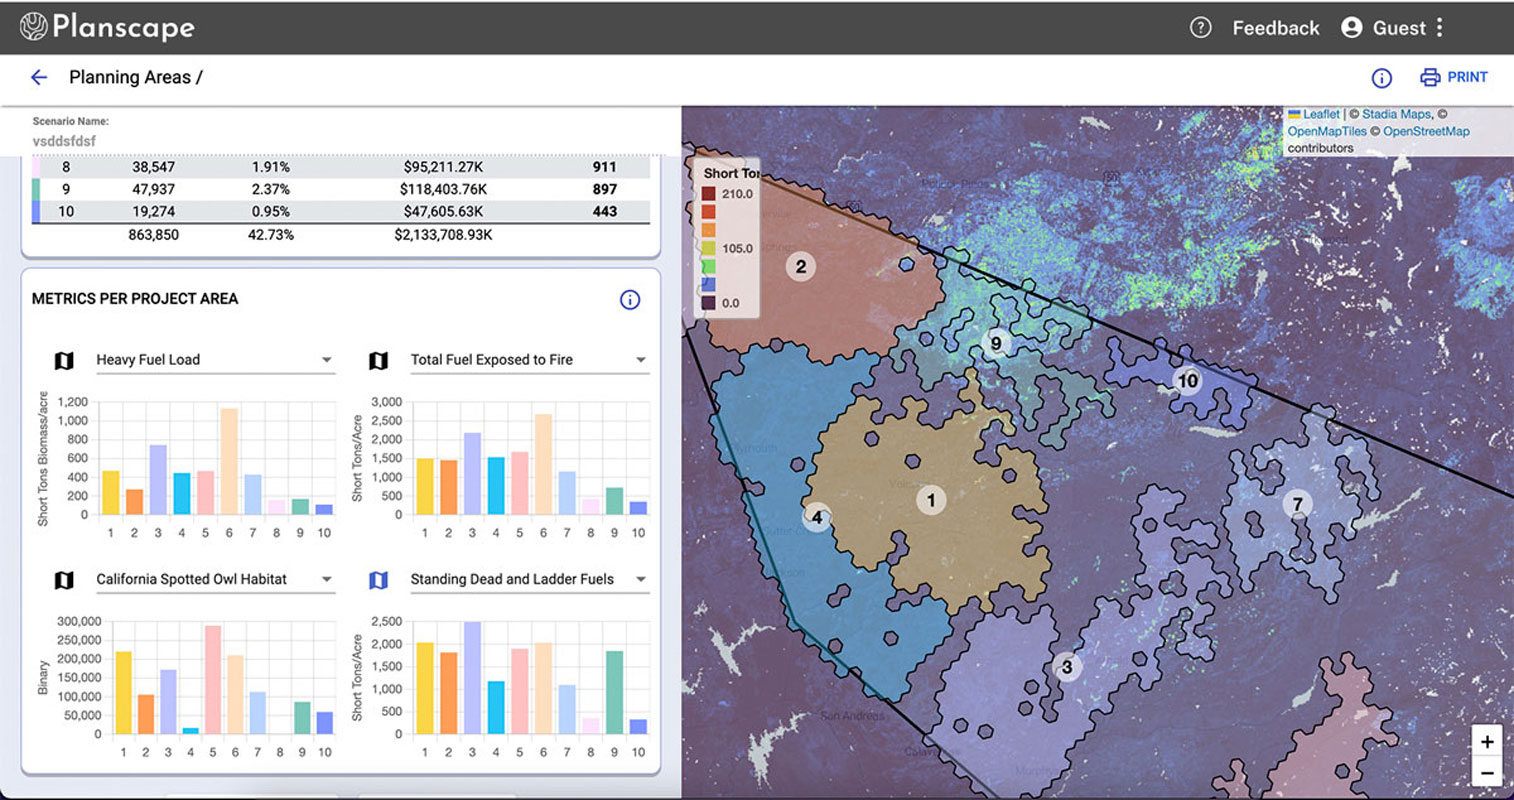Viewport: 1514px width, 800px height.
Task: Open the Planscape help icon
Action: click(x=1200, y=27)
